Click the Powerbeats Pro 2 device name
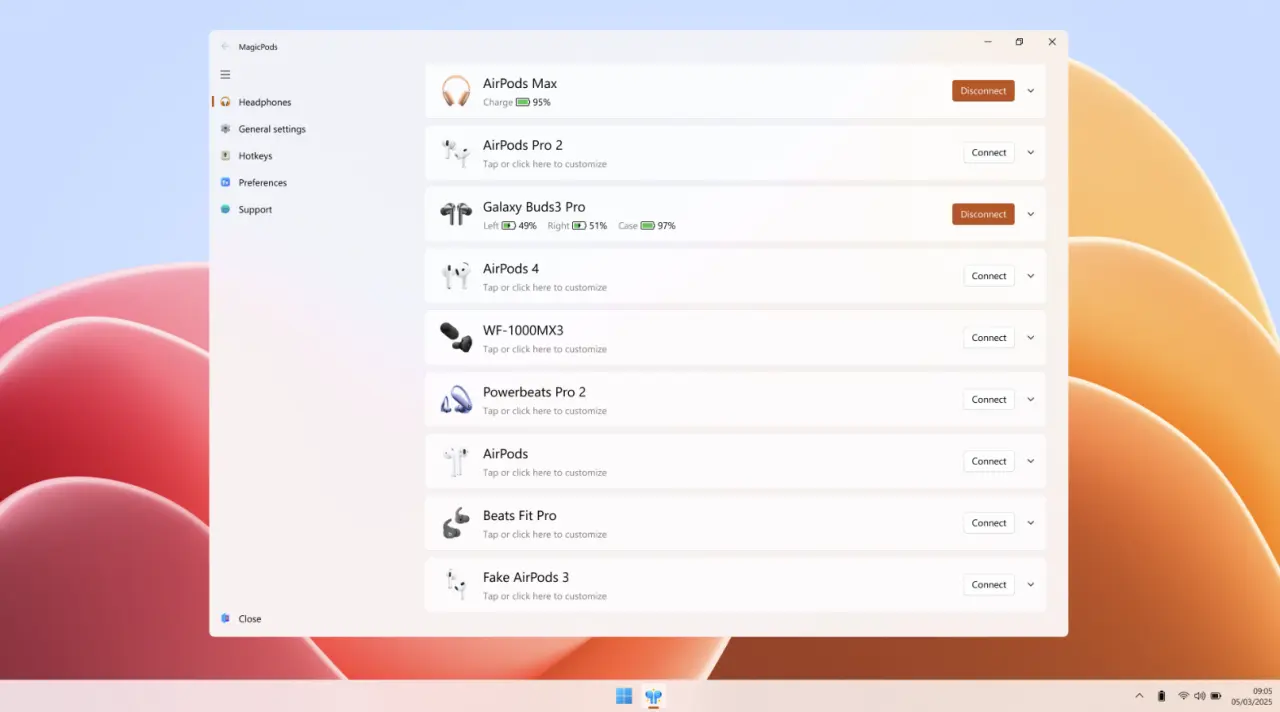Viewport: 1280px width, 712px height. (534, 392)
